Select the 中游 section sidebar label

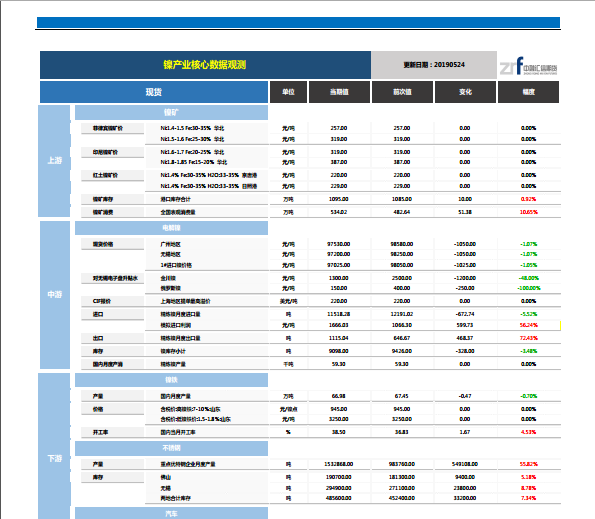pos(55,295)
